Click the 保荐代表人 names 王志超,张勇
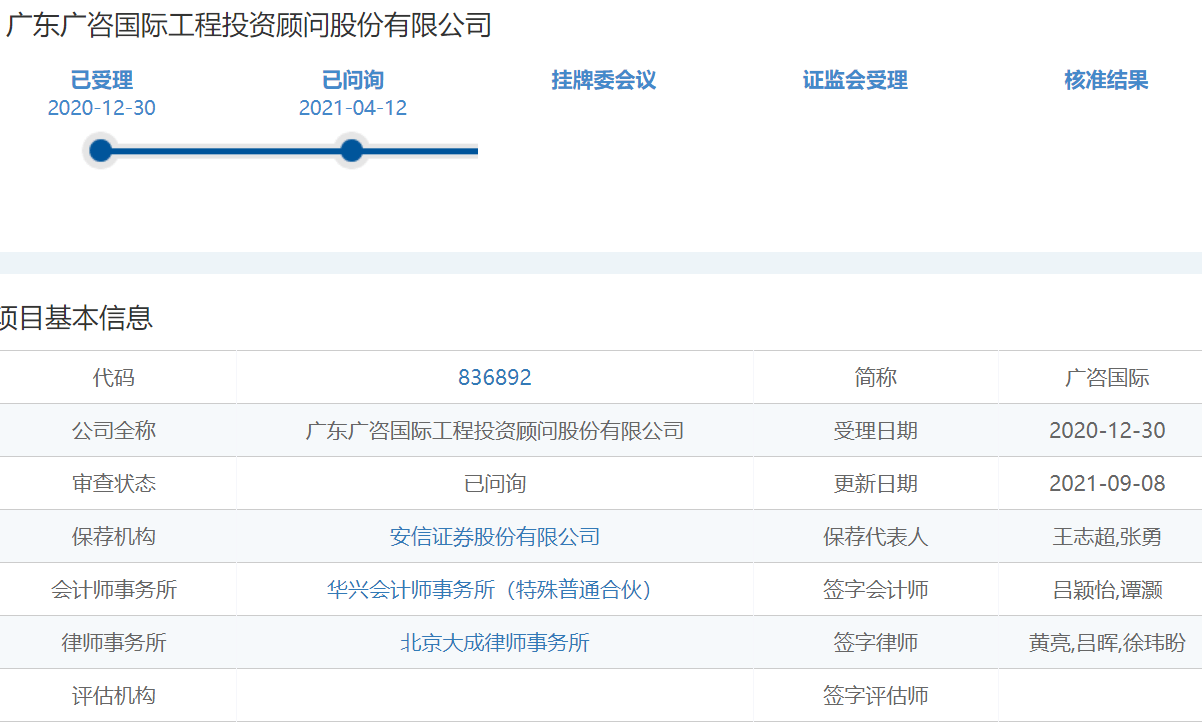Image resolution: width=1202 pixels, height=728 pixels. 1107,537
